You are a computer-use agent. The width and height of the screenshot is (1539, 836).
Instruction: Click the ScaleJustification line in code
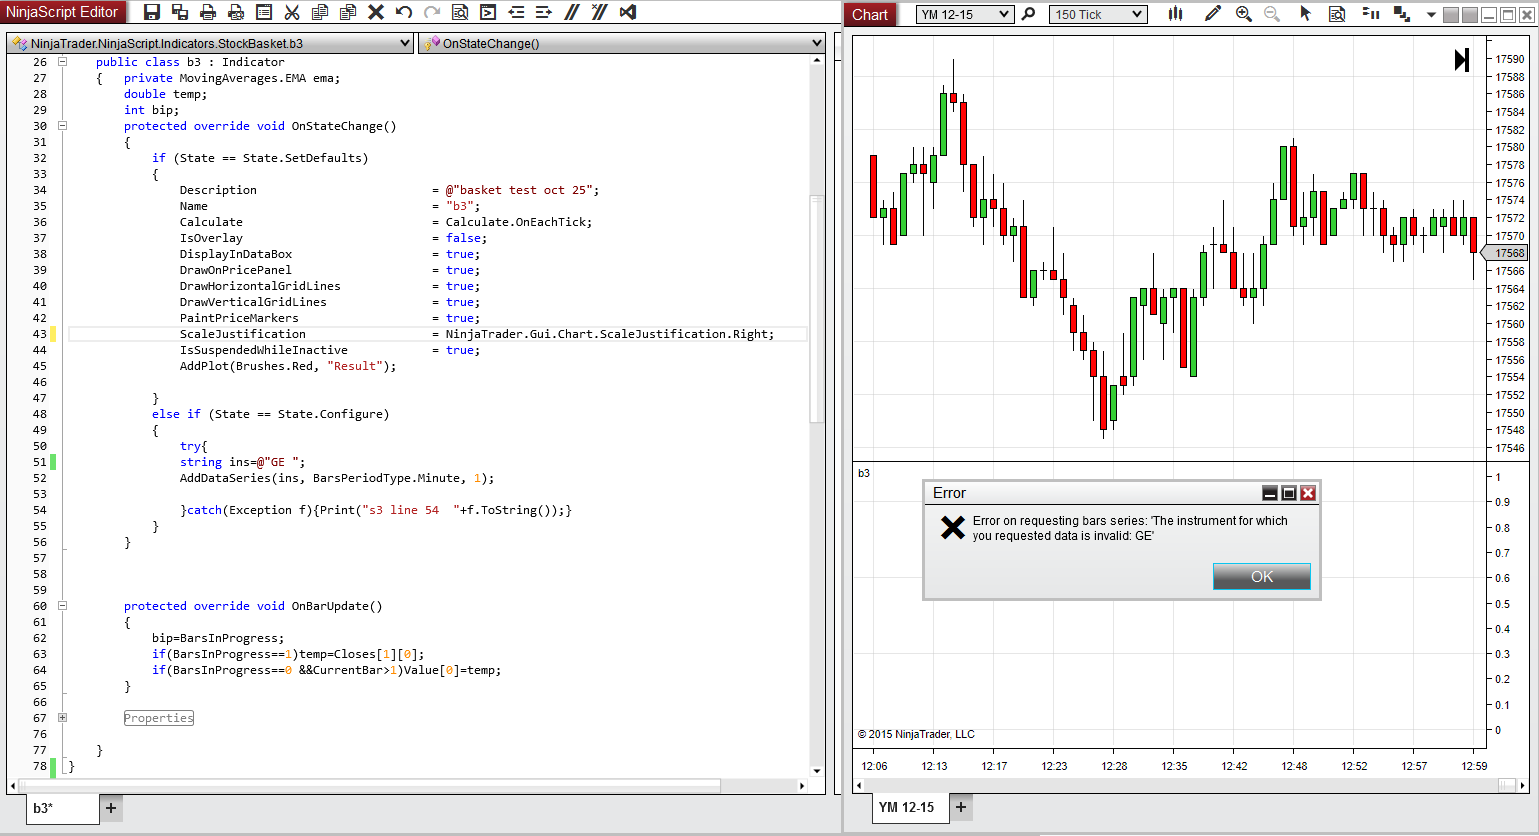438,334
